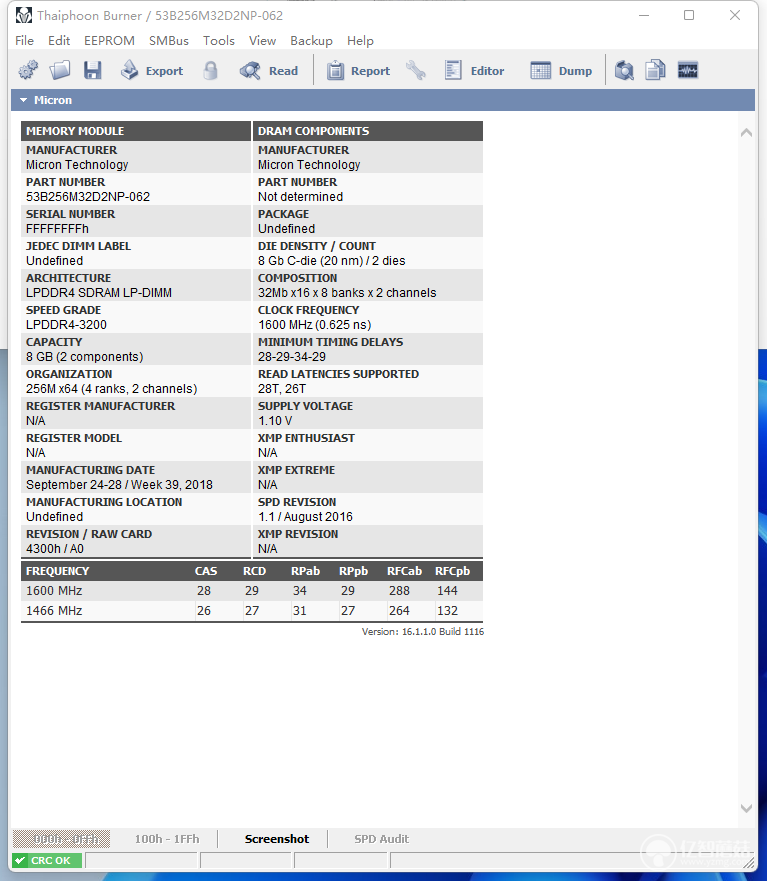Click the Read SPD toolbar button
The height and width of the screenshot is (881, 767).
[269, 71]
